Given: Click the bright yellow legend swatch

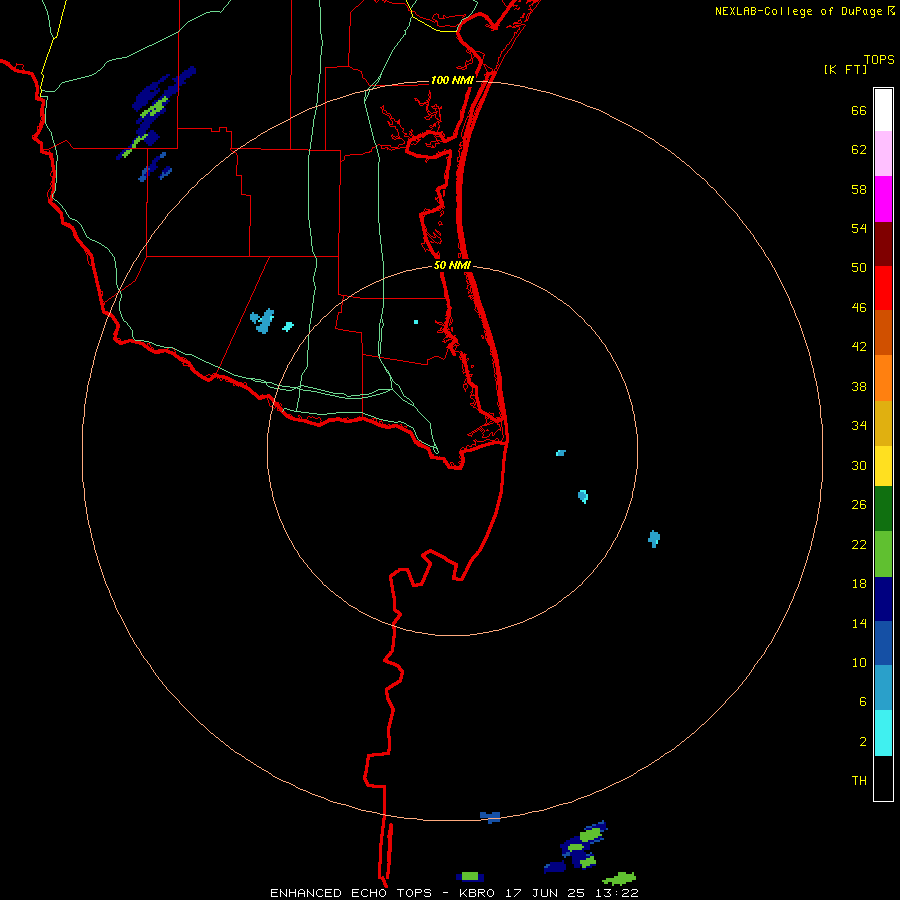Looking at the screenshot, I should tap(883, 466).
